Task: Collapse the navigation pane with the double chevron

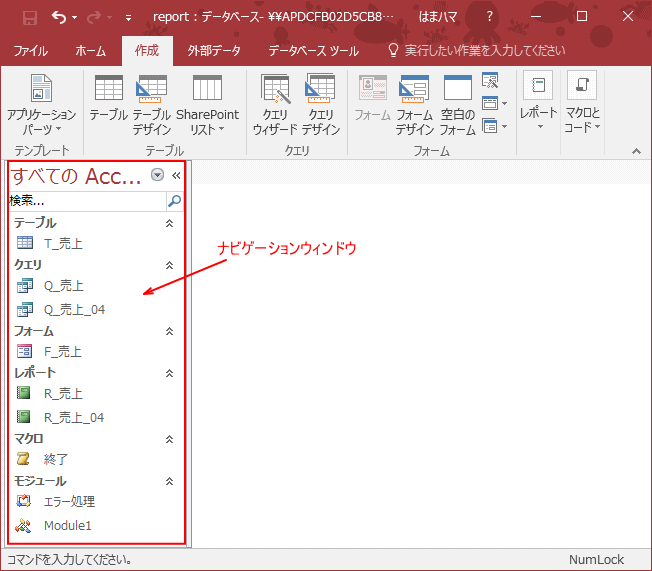Action: [176, 176]
